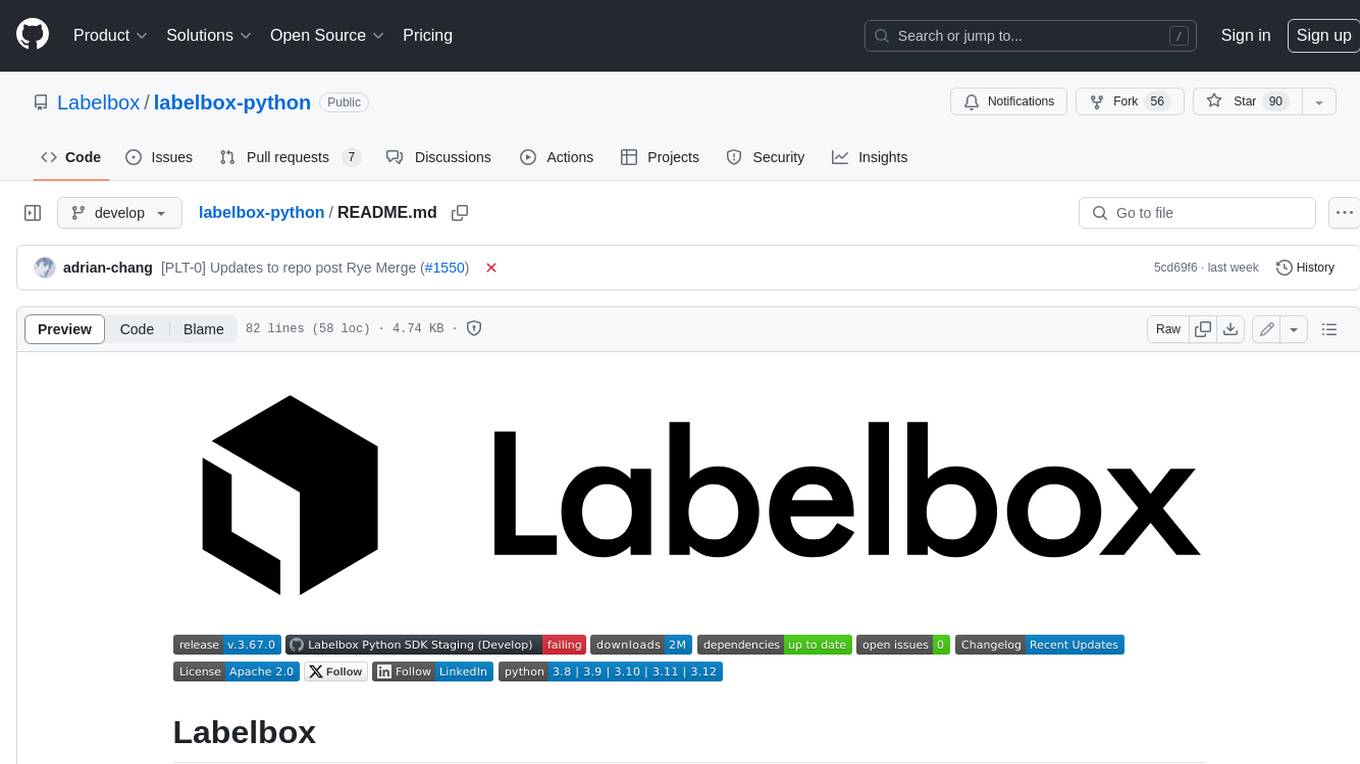Screen dimensions: 1360x764
Task: Open the Solutions menu
Action: (x=209, y=35)
